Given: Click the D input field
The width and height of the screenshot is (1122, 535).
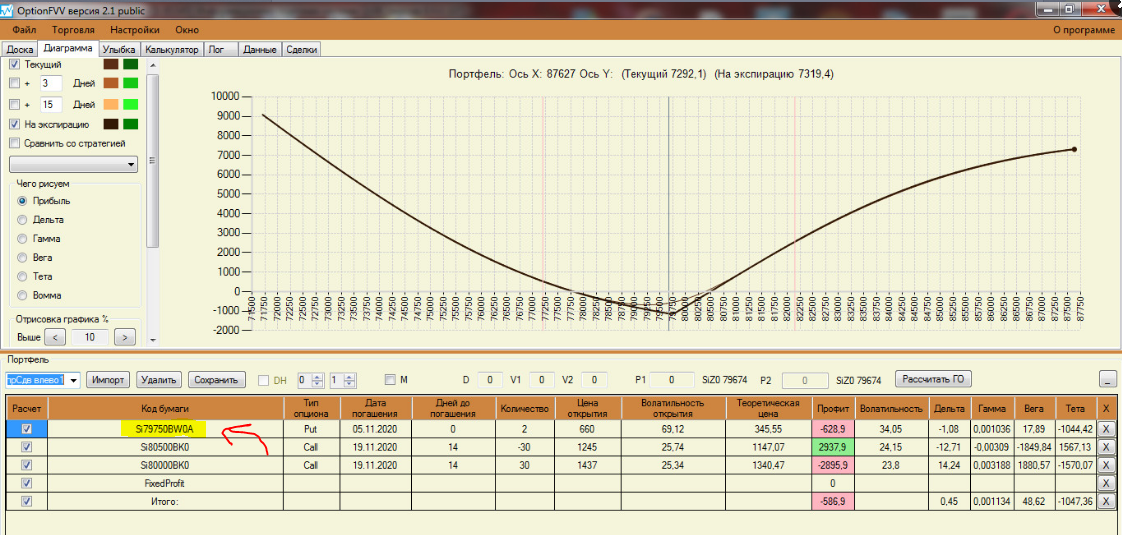Looking at the screenshot, I should click(x=490, y=380).
